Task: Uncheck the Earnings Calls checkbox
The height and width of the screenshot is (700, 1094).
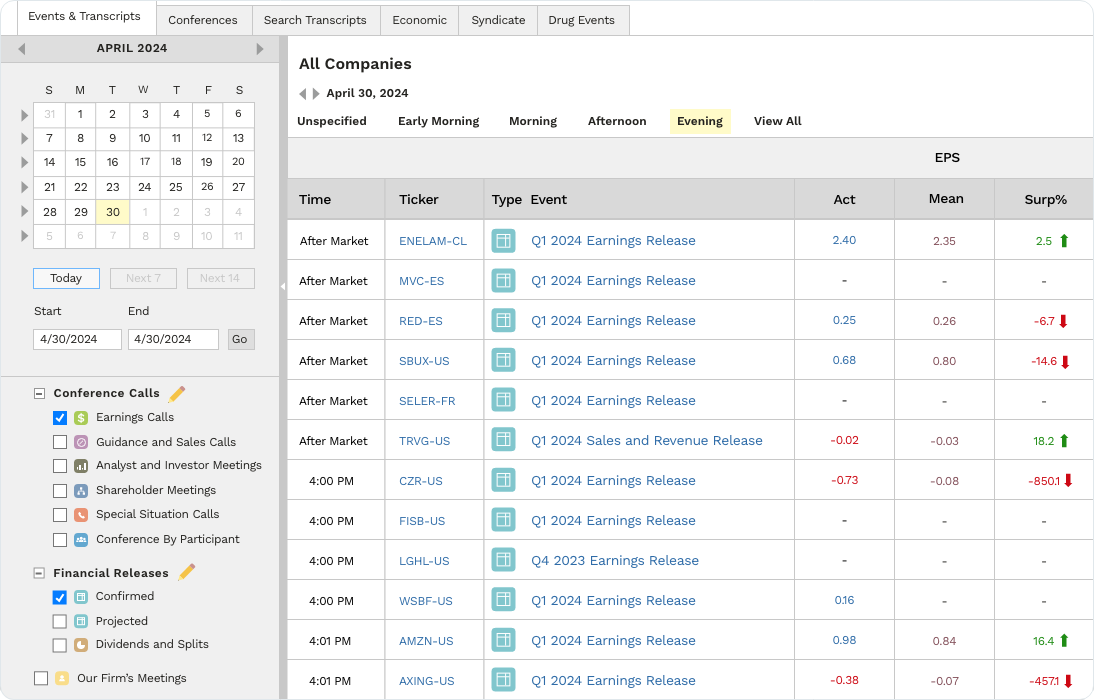Action: click(x=60, y=418)
